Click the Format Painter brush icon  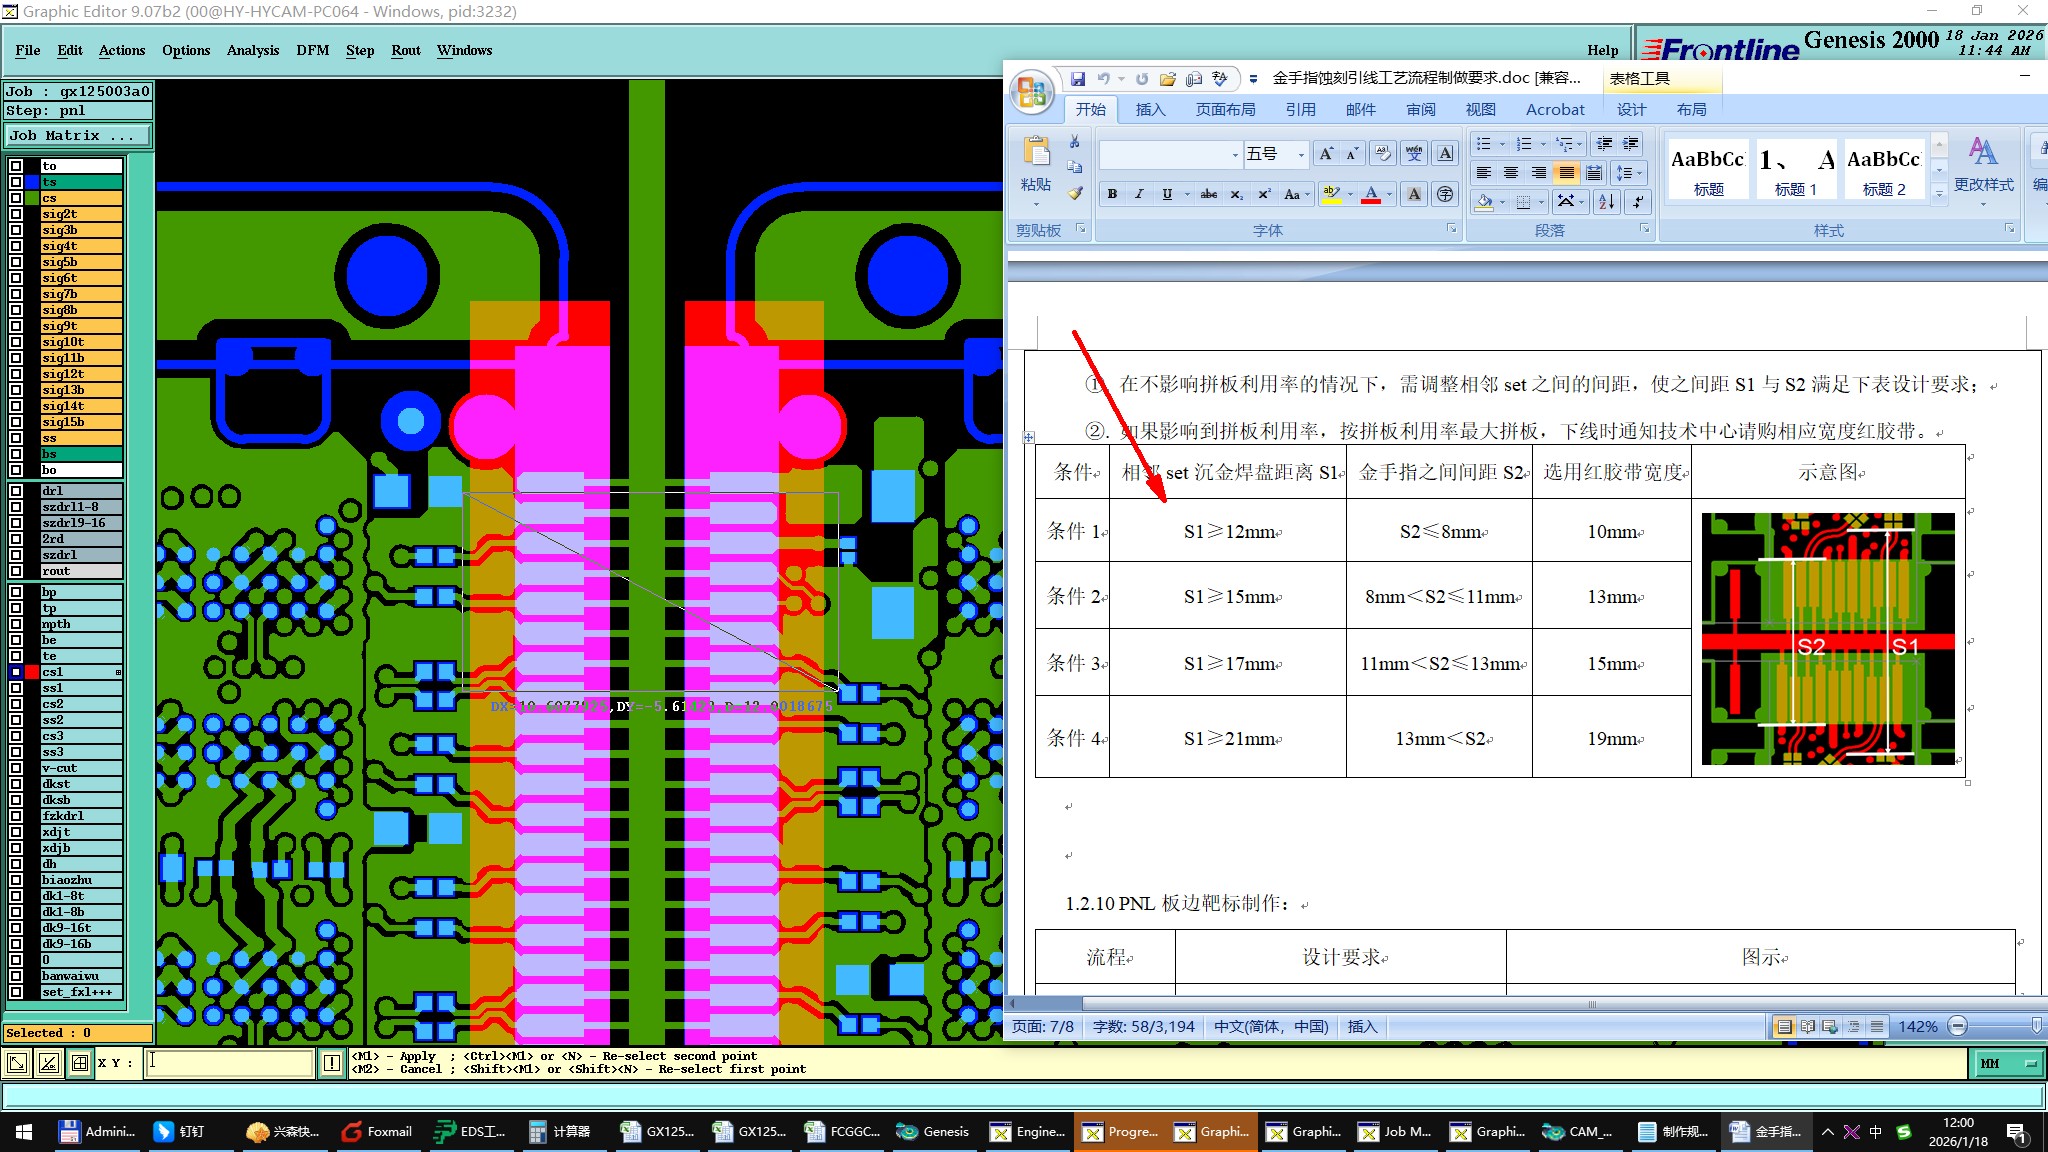[x=1075, y=193]
